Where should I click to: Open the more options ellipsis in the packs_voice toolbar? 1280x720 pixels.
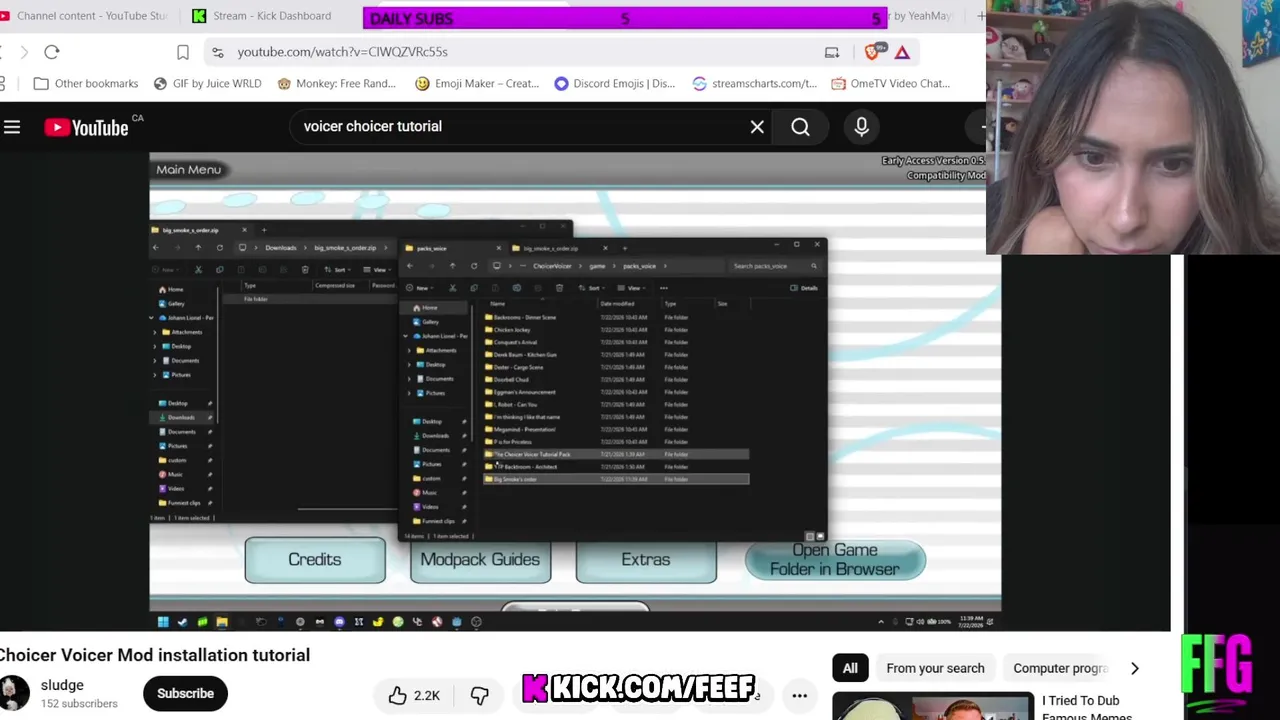[x=663, y=288]
